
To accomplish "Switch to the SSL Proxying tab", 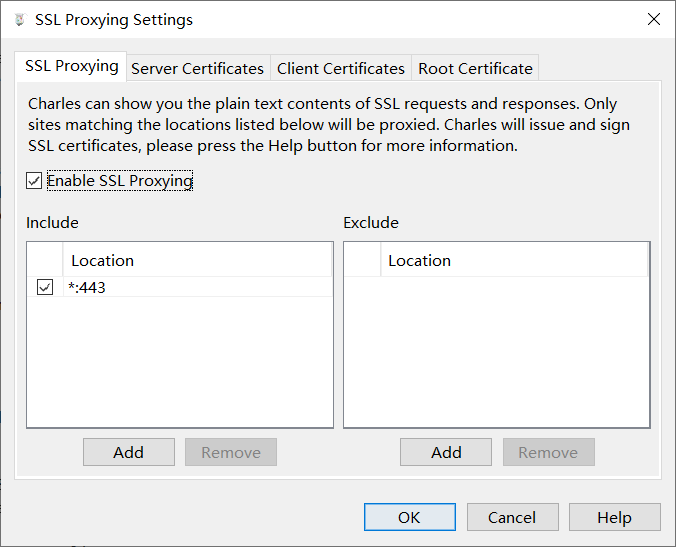I will click(72, 67).
